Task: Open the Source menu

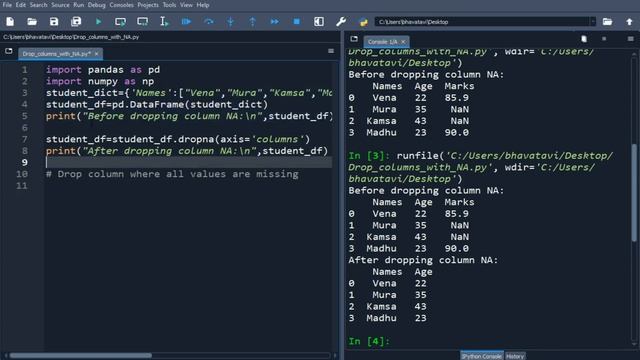Action: [60, 5]
